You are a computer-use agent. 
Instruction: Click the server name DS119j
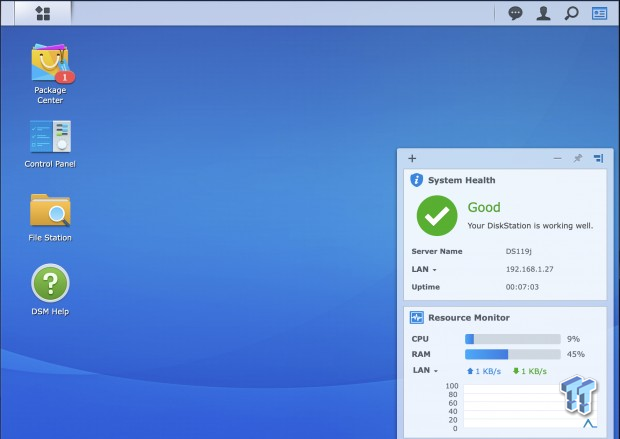click(x=518, y=251)
